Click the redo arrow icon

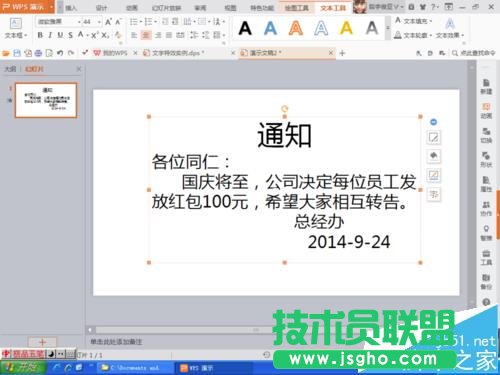(71, 53)
